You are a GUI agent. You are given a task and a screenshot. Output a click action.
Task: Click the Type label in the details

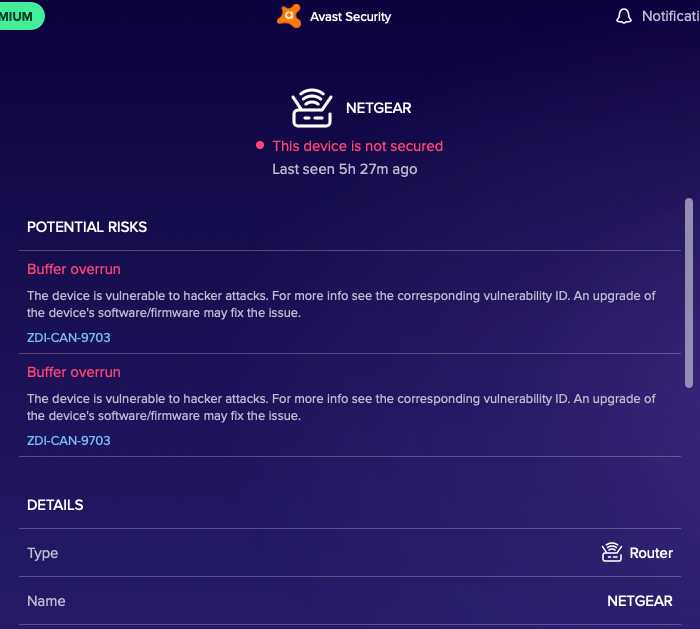click(43, 553)
